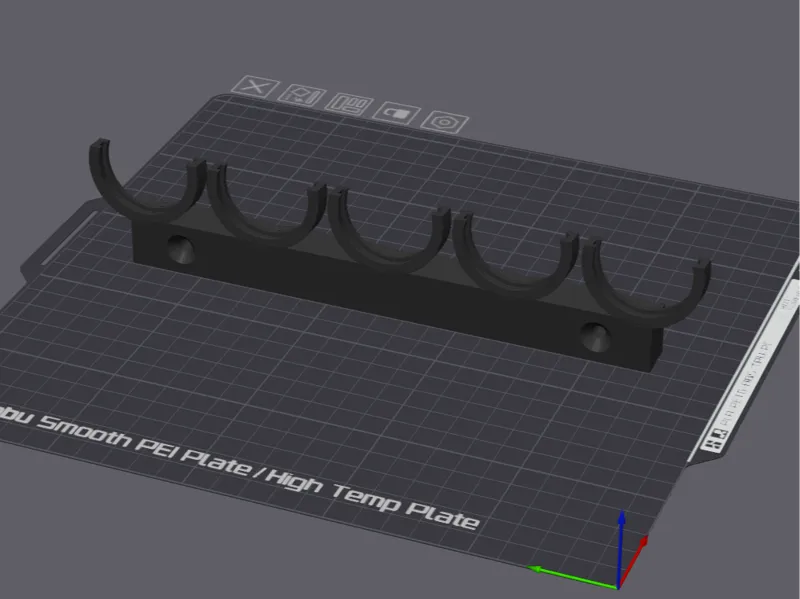800x599 pixels.
Task: Click the arrange objects plate icon
Action: 349,104
